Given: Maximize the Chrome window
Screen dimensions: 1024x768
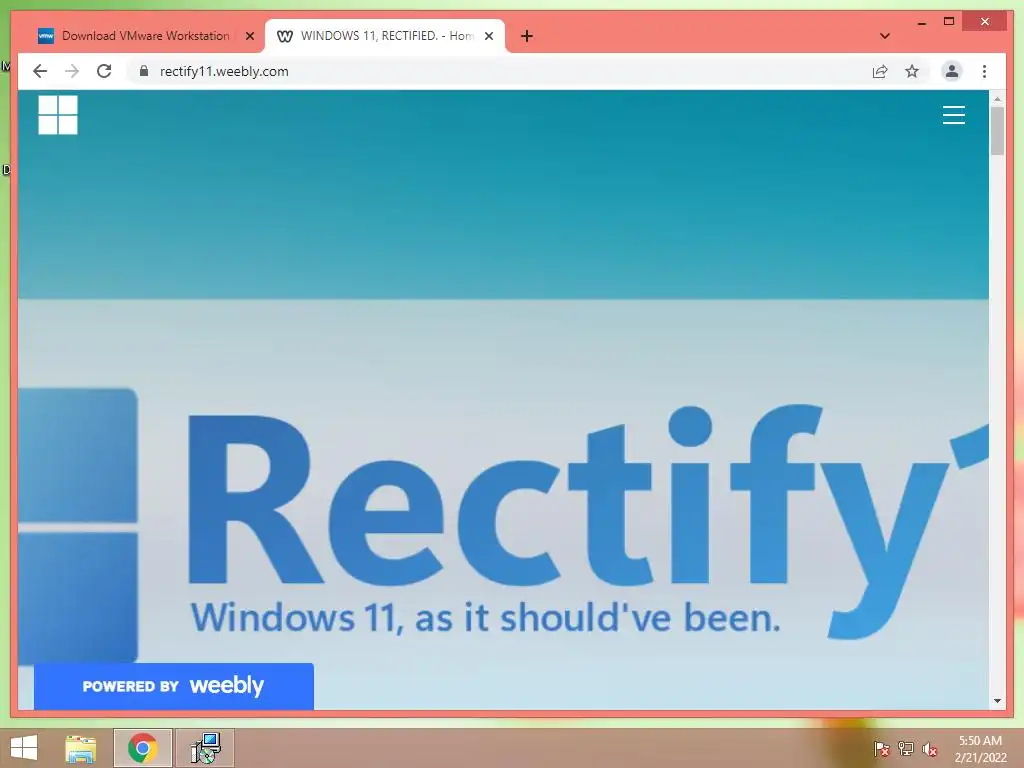Looking at the screenshot, I should click(x=949, y=22).
